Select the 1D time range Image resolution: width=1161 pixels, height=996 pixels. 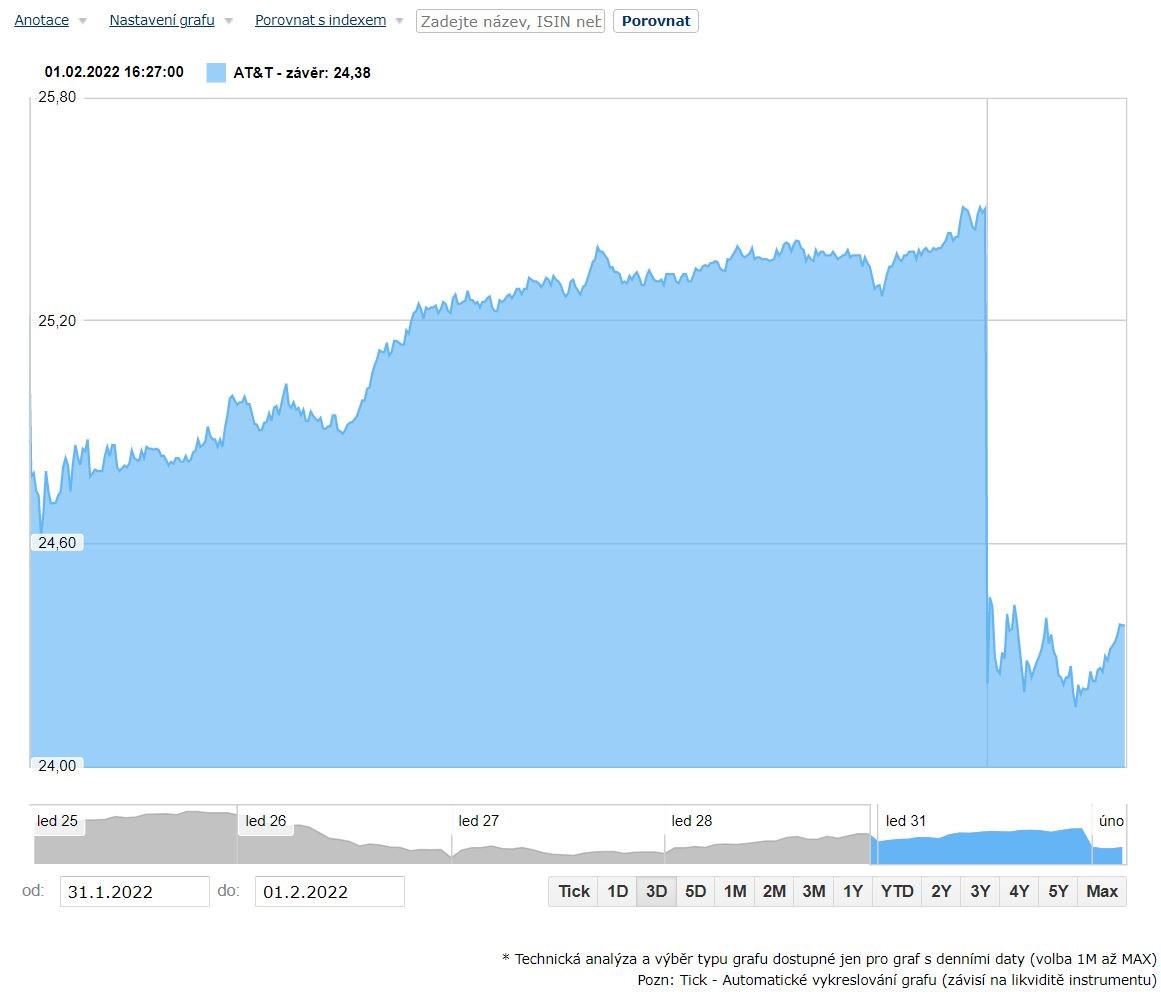coord(618,891)
